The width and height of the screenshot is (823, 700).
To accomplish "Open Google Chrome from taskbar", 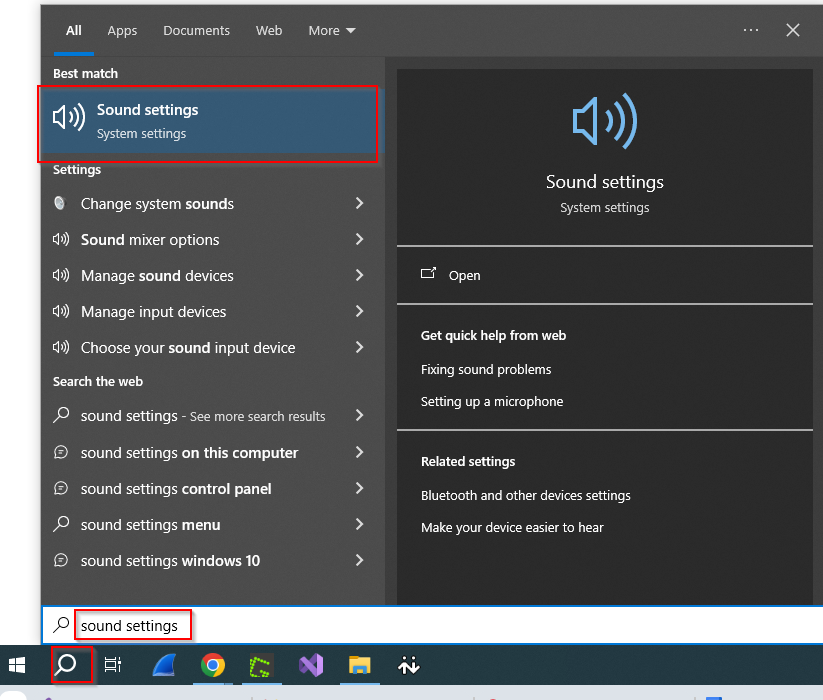I will (x=213, y=665).
